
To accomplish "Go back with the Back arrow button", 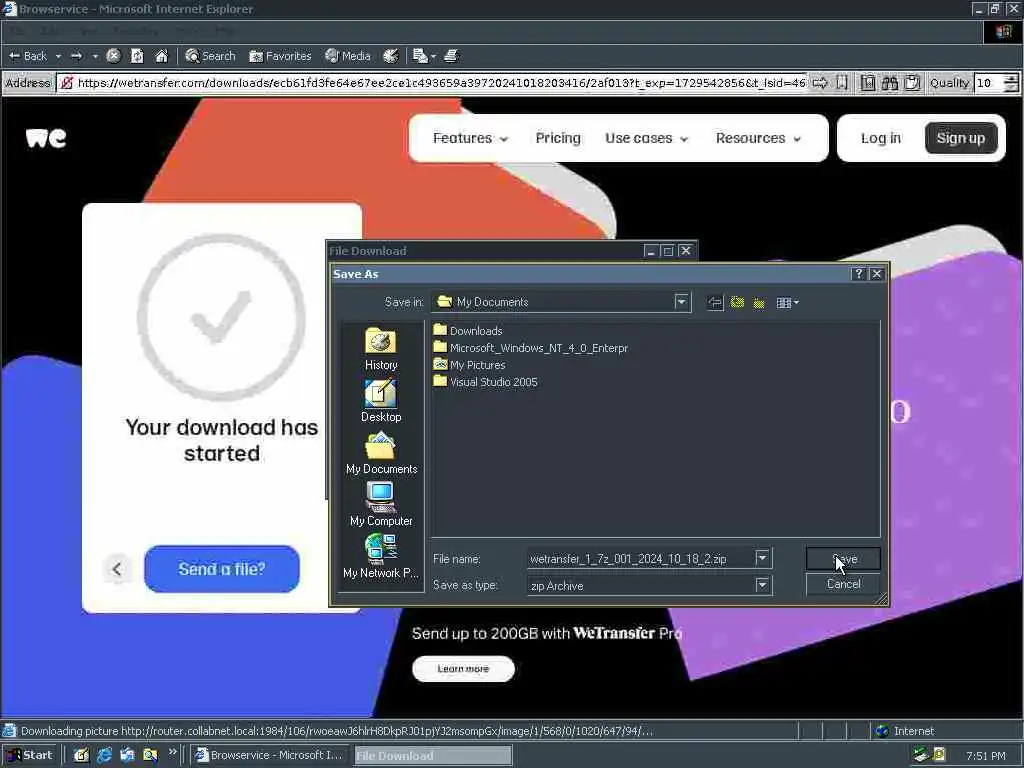I will click(x=27, y=56).
